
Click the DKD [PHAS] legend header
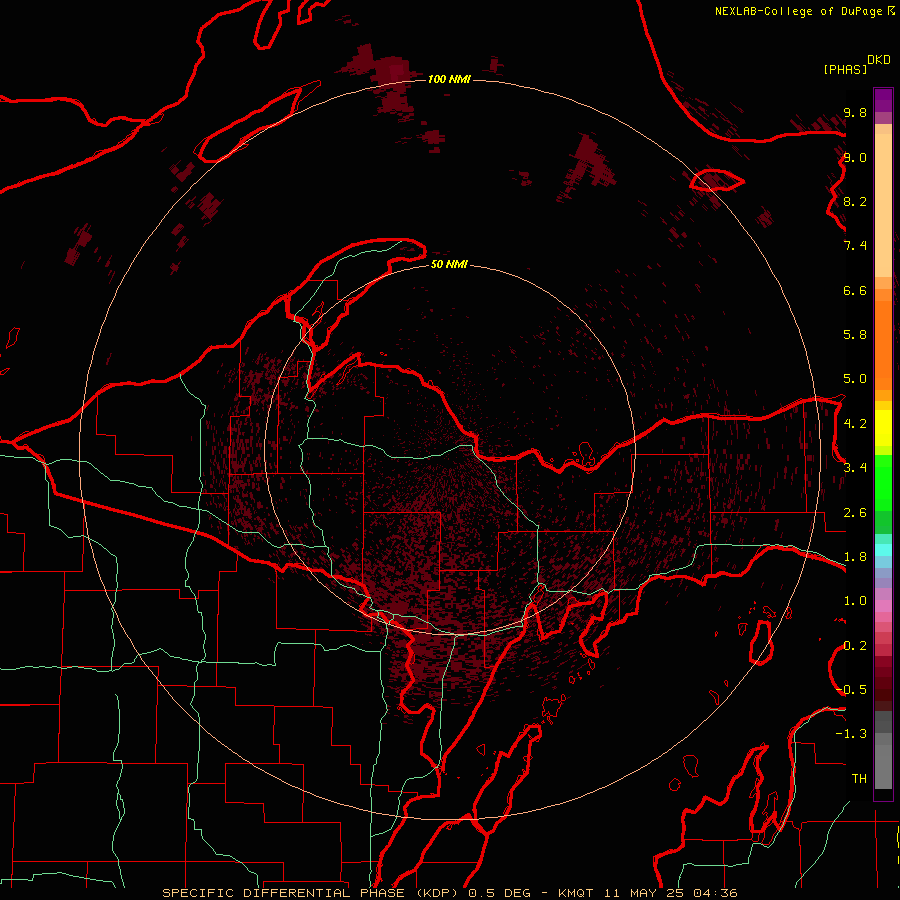[x=857, y=65]
